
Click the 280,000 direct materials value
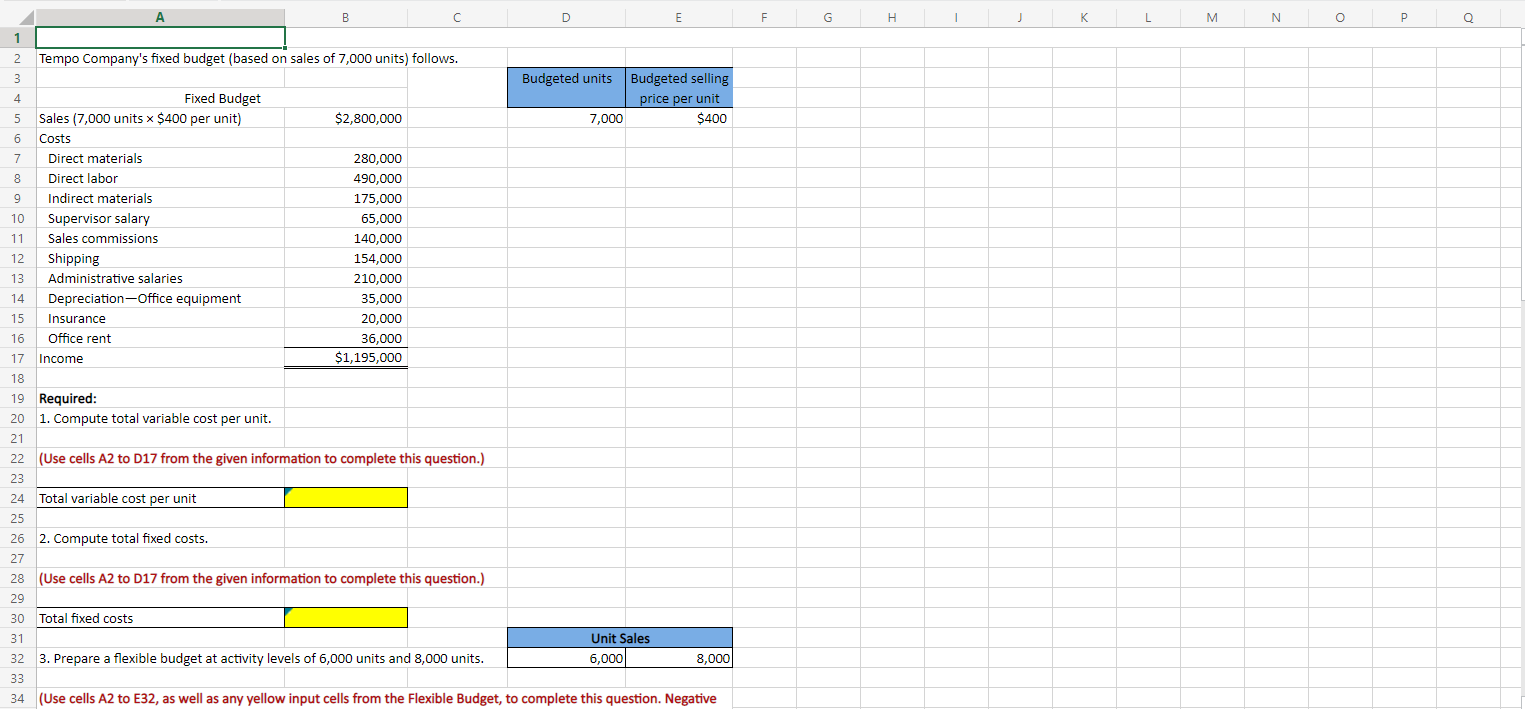pos(378,158)
